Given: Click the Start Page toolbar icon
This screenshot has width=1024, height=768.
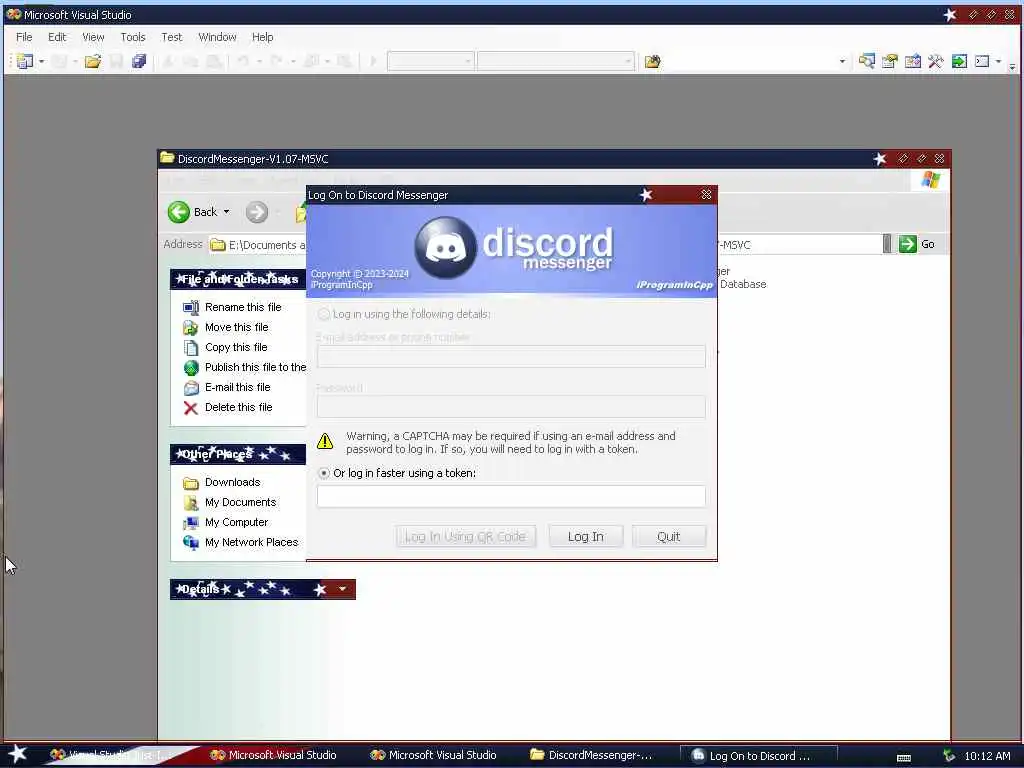Looking at the screenshot, I should click(x=959, y=61).
